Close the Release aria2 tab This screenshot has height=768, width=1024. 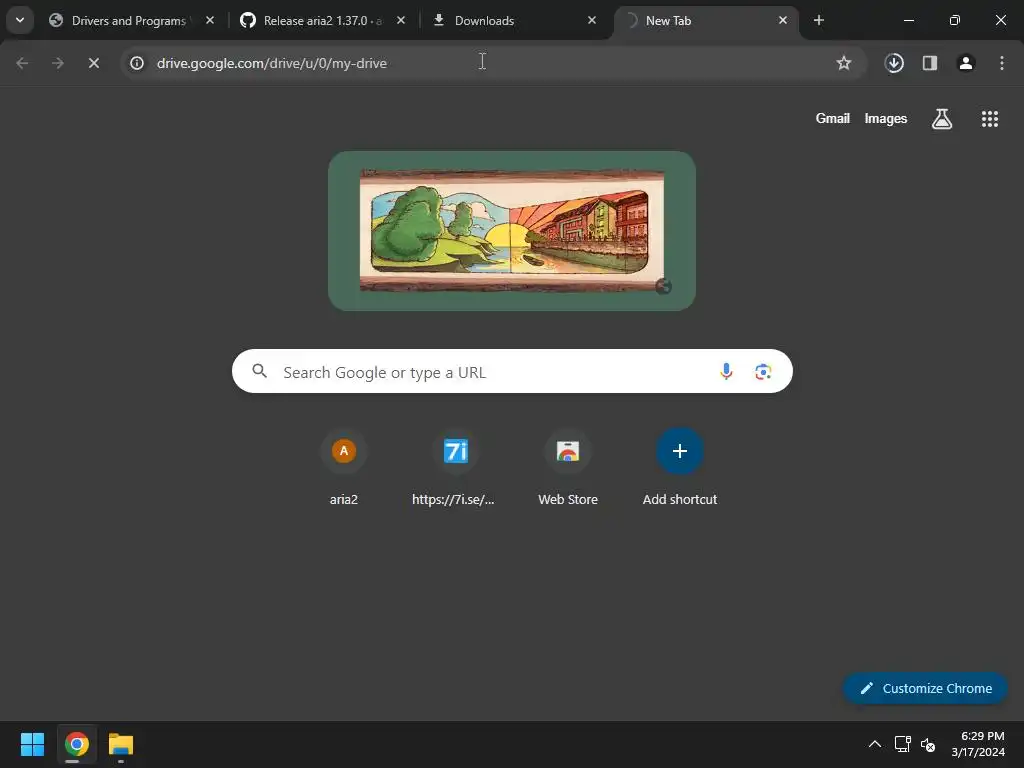[x=401, y=20]
